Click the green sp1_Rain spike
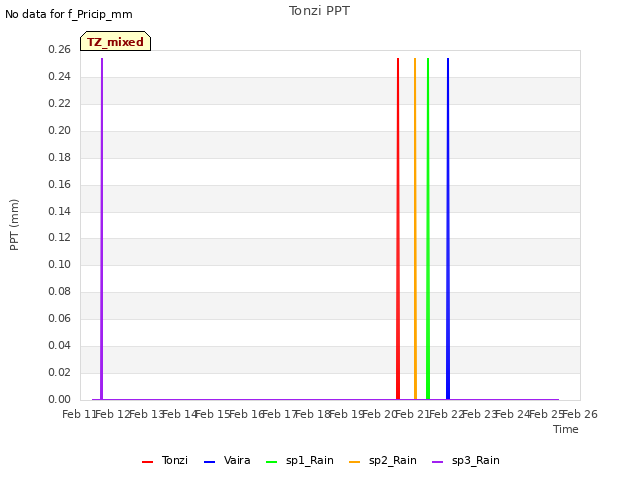Image resolution: width=640 pixels, height=480 pixels. coord(428,229)
